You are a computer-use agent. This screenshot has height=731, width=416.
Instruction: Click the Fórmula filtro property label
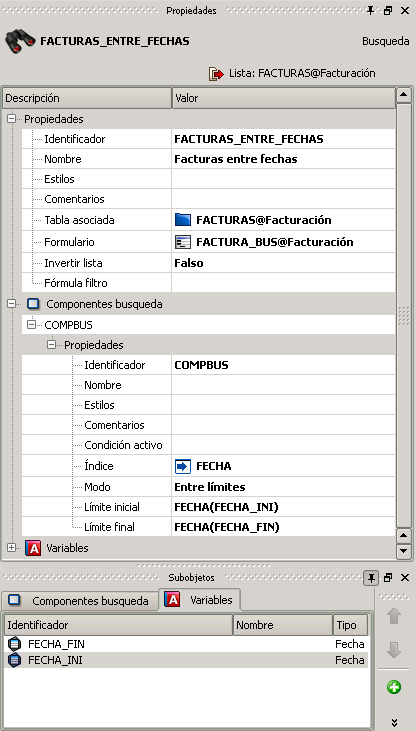click(x=76, y=283)
